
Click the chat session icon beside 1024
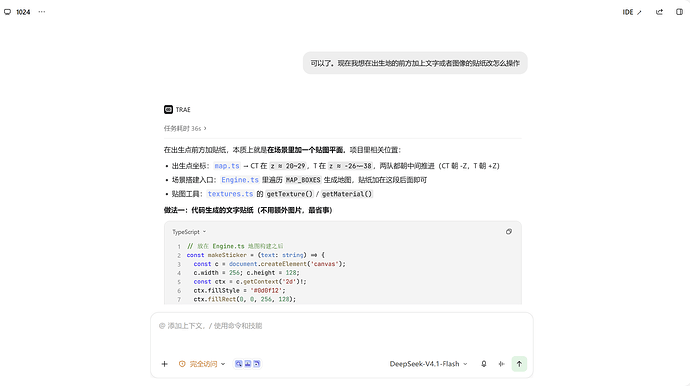pos(7,12)
